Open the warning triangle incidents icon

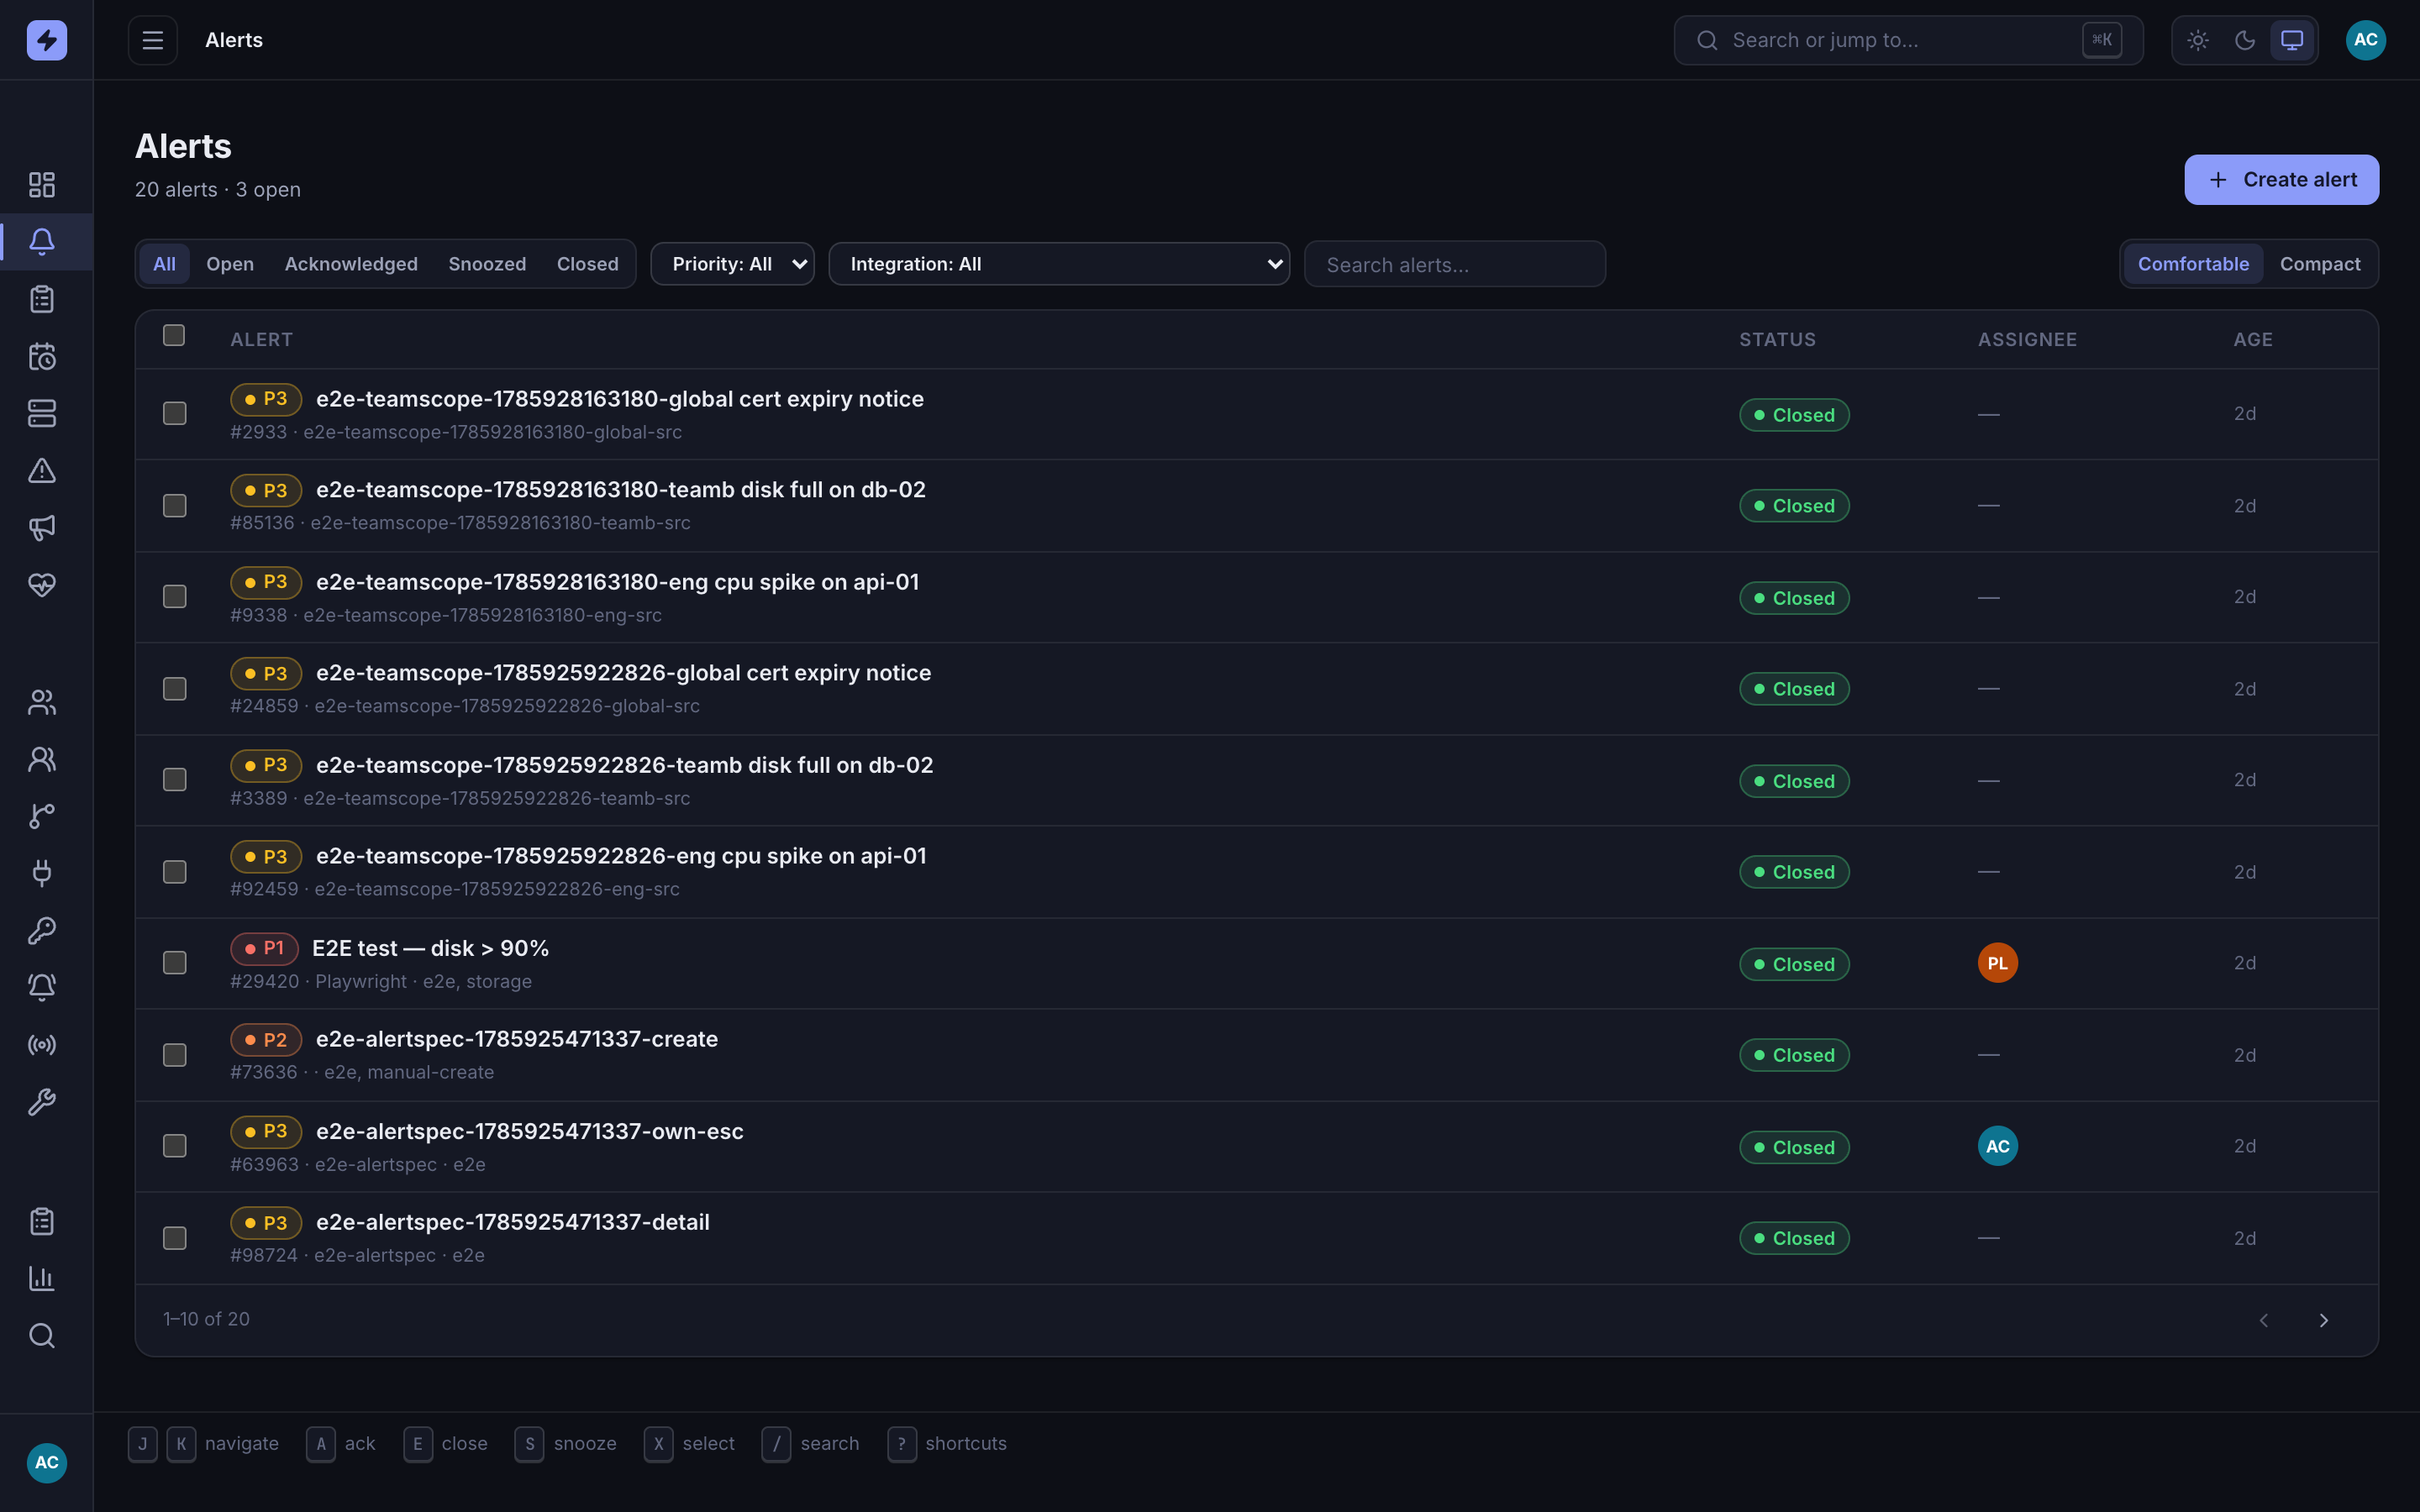[x=42, y=471]
